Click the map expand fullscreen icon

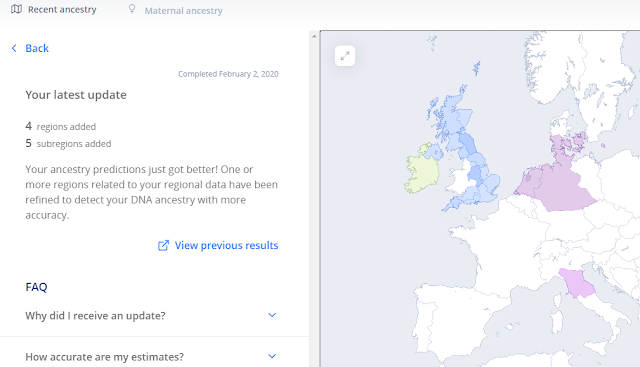click(x=345, y=56)
